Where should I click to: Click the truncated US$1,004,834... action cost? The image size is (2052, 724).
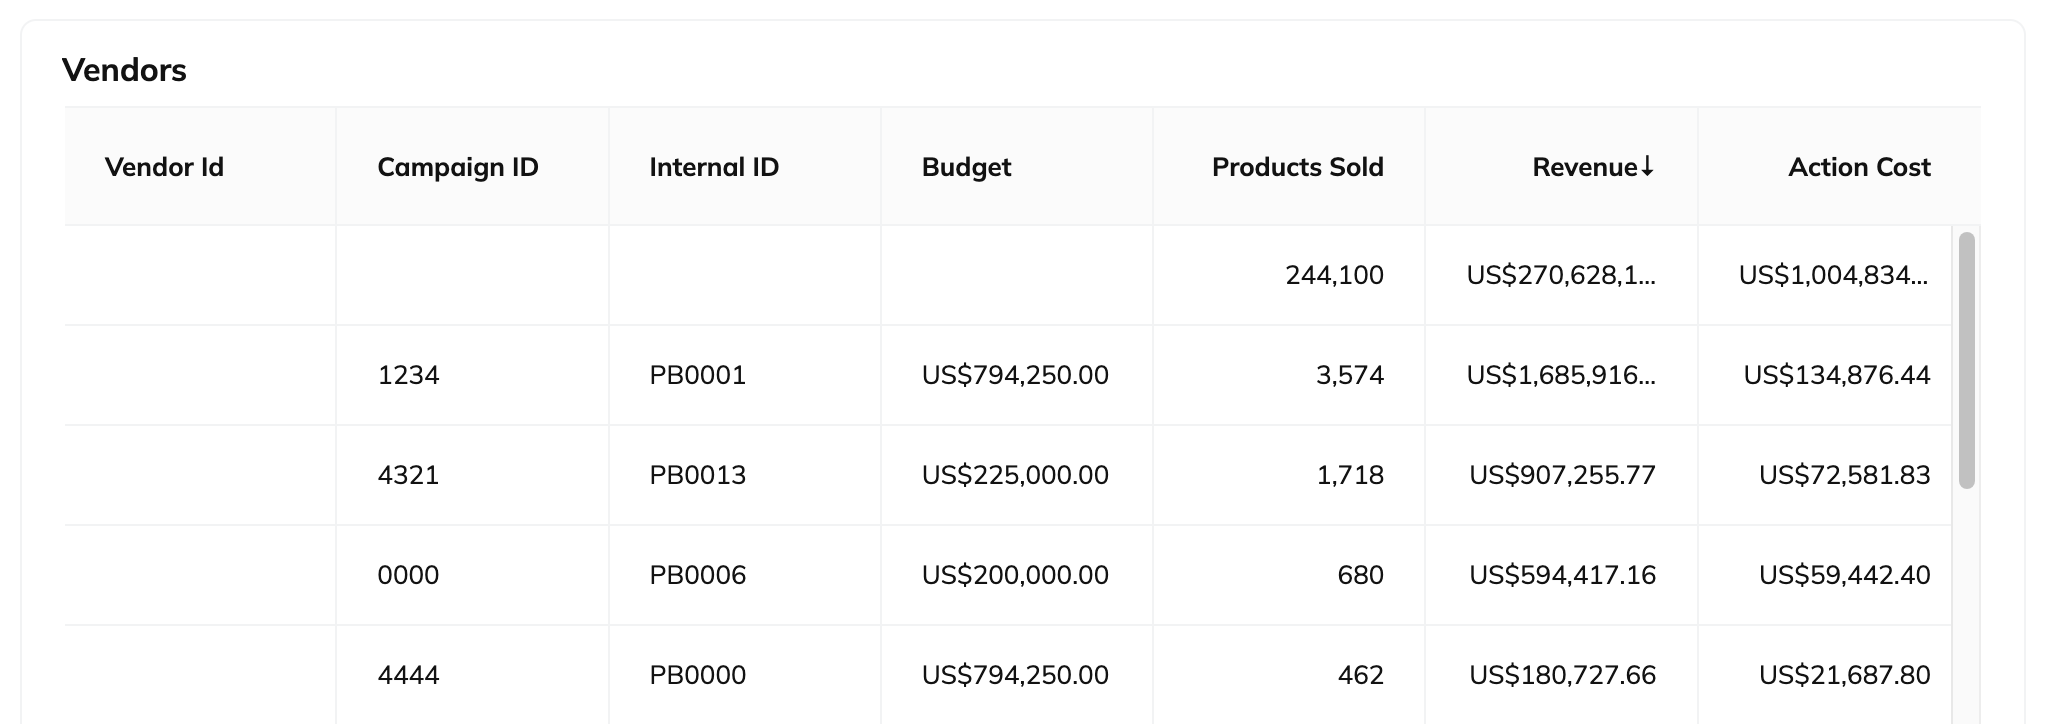pyautogui.click(x=1833, y=275)
